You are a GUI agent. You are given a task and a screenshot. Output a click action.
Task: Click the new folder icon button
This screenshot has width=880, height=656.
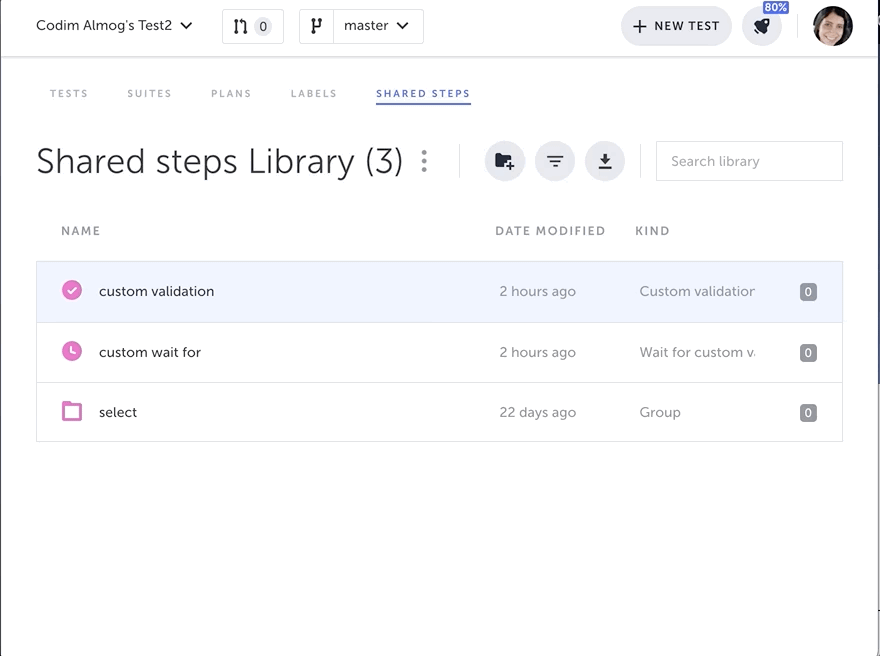click(505, 161)
